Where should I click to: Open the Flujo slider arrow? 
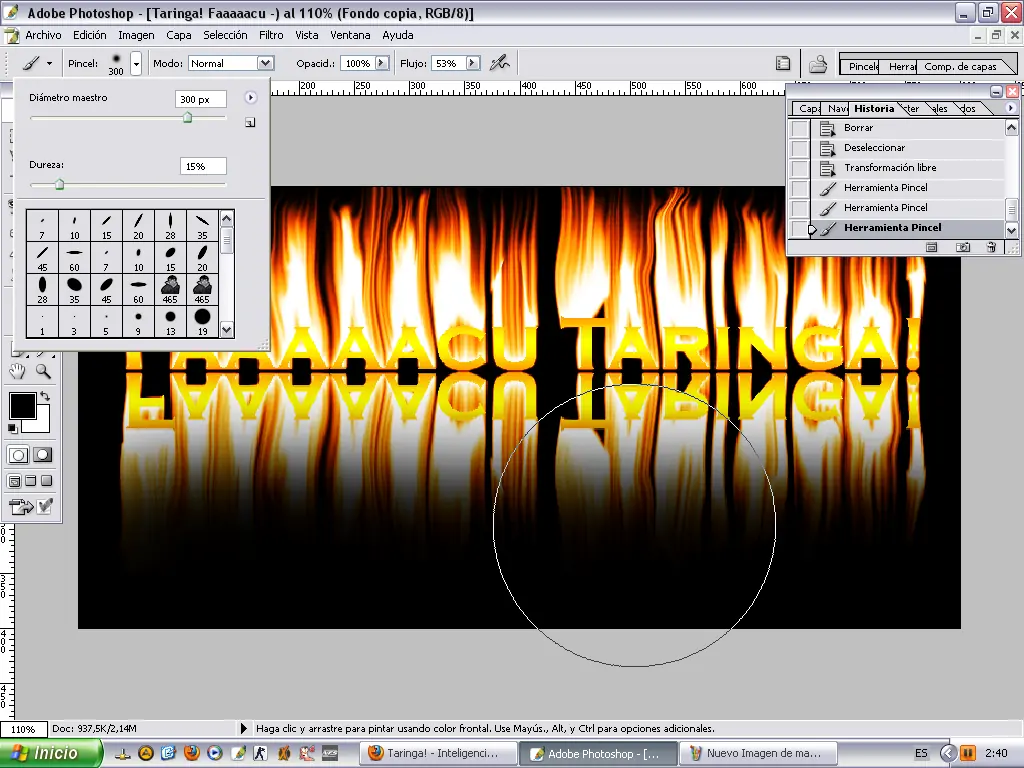473,63
